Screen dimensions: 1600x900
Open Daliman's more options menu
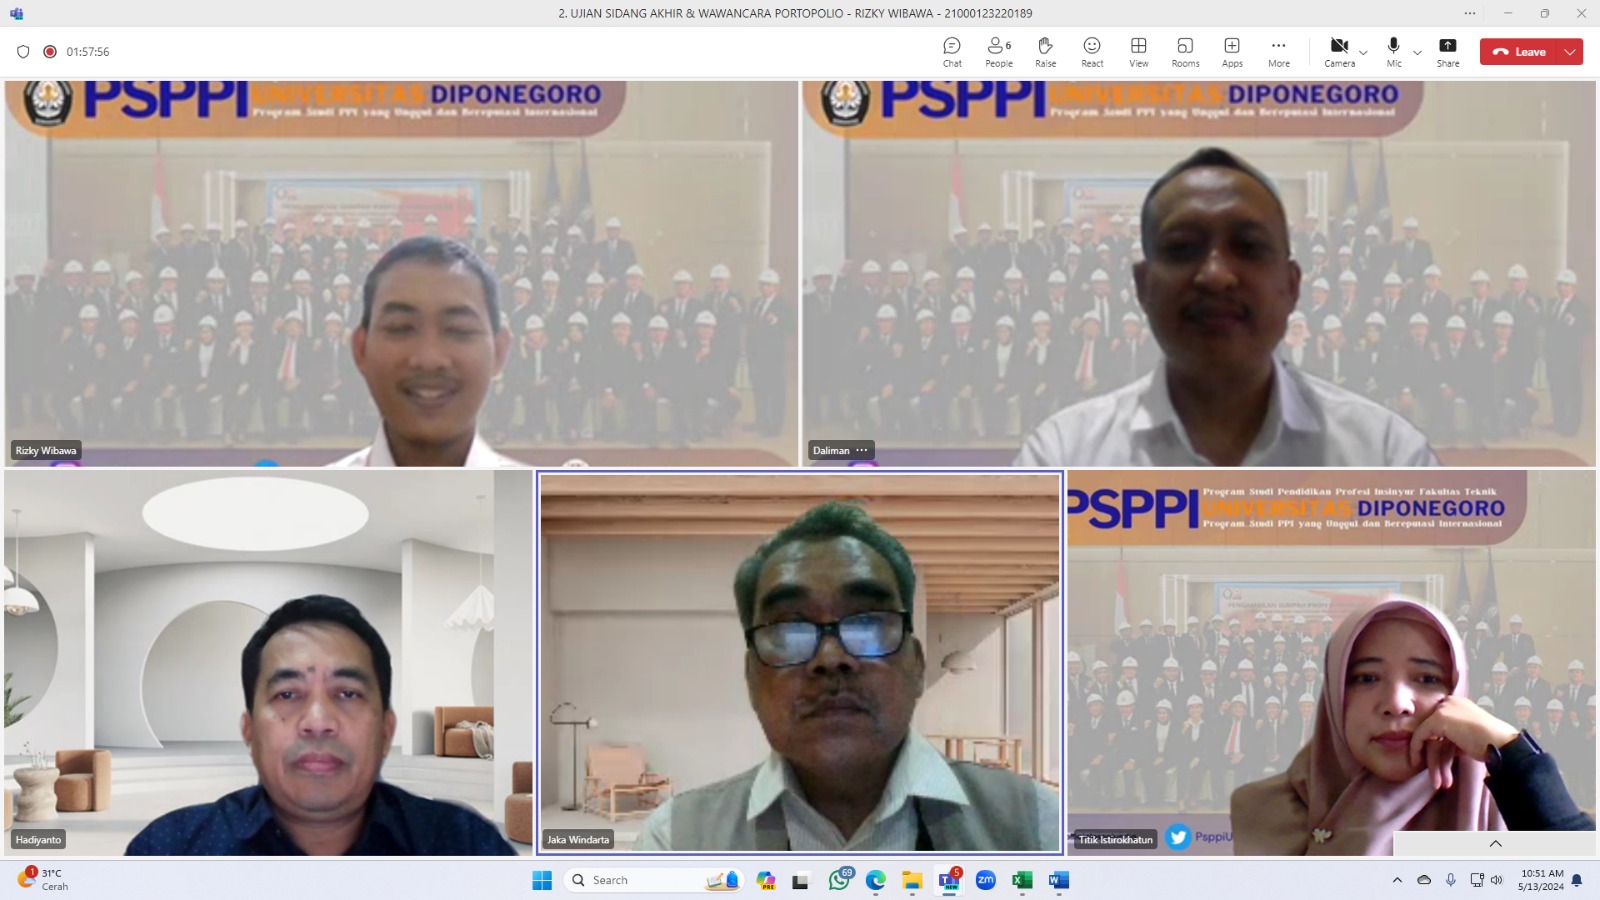(x=862, y=450)
